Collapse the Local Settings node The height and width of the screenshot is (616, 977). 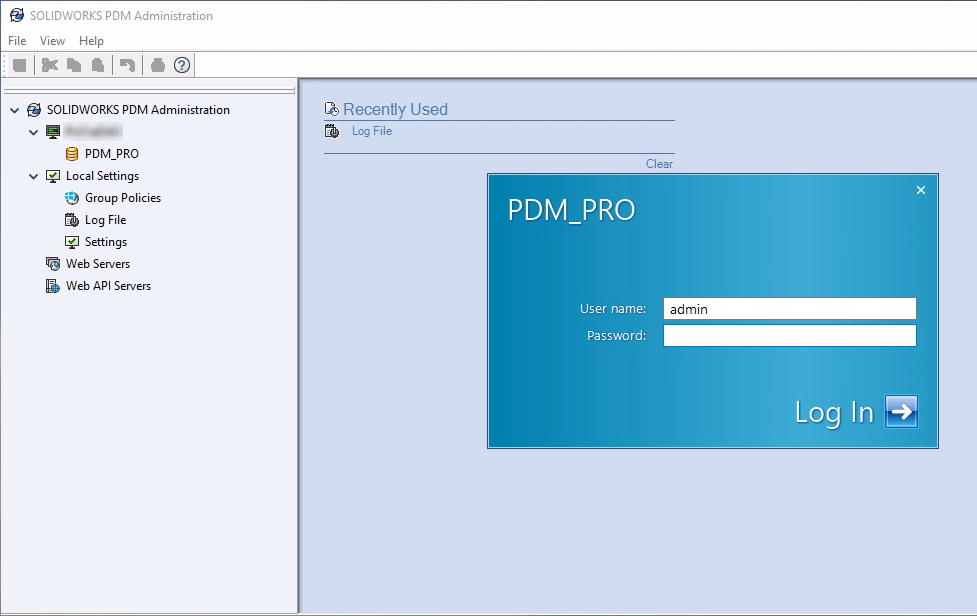point(34,176)
